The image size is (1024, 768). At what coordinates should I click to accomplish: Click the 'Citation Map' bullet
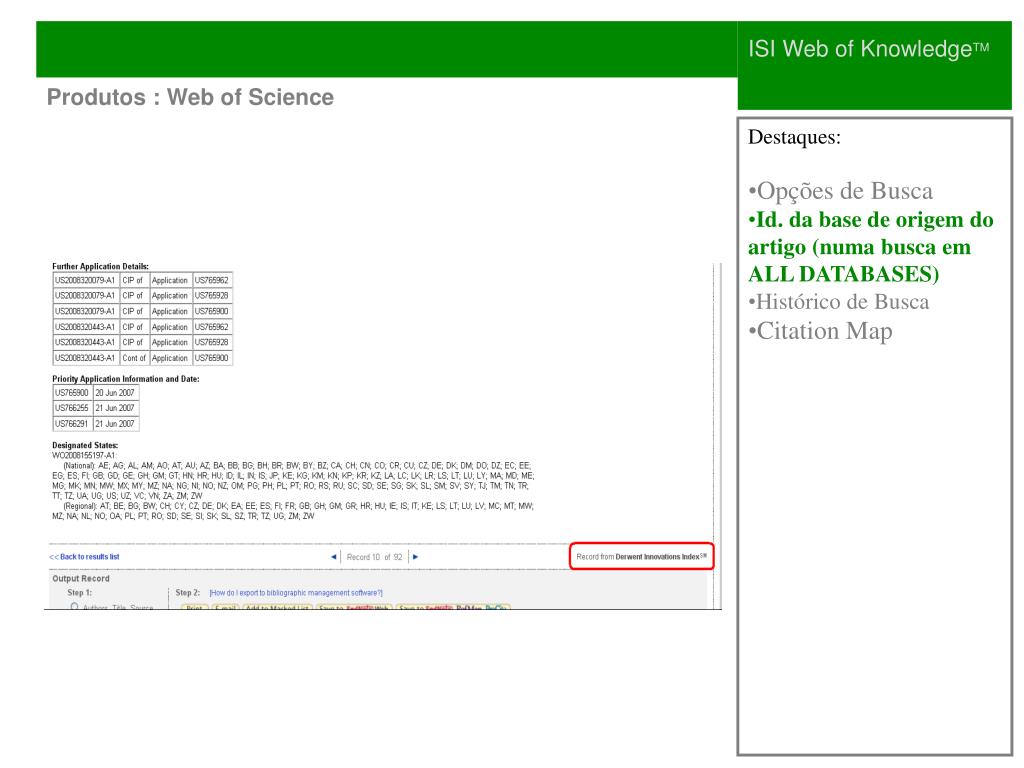820,331
